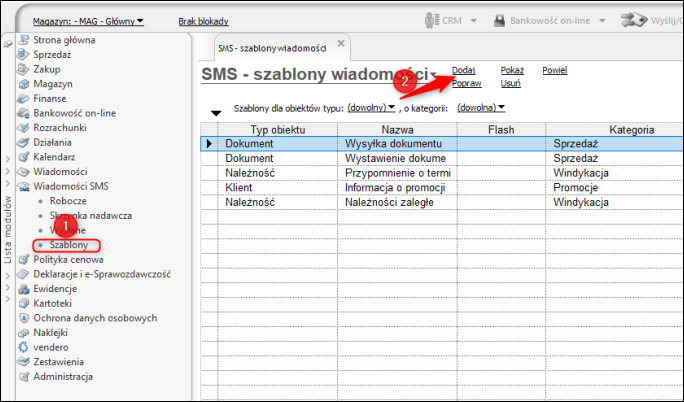Viewport: 684px width, 402px height.
Task: Open Skrzynka nadawcza under Wiadomości SMS
Action: click(91, 215)
